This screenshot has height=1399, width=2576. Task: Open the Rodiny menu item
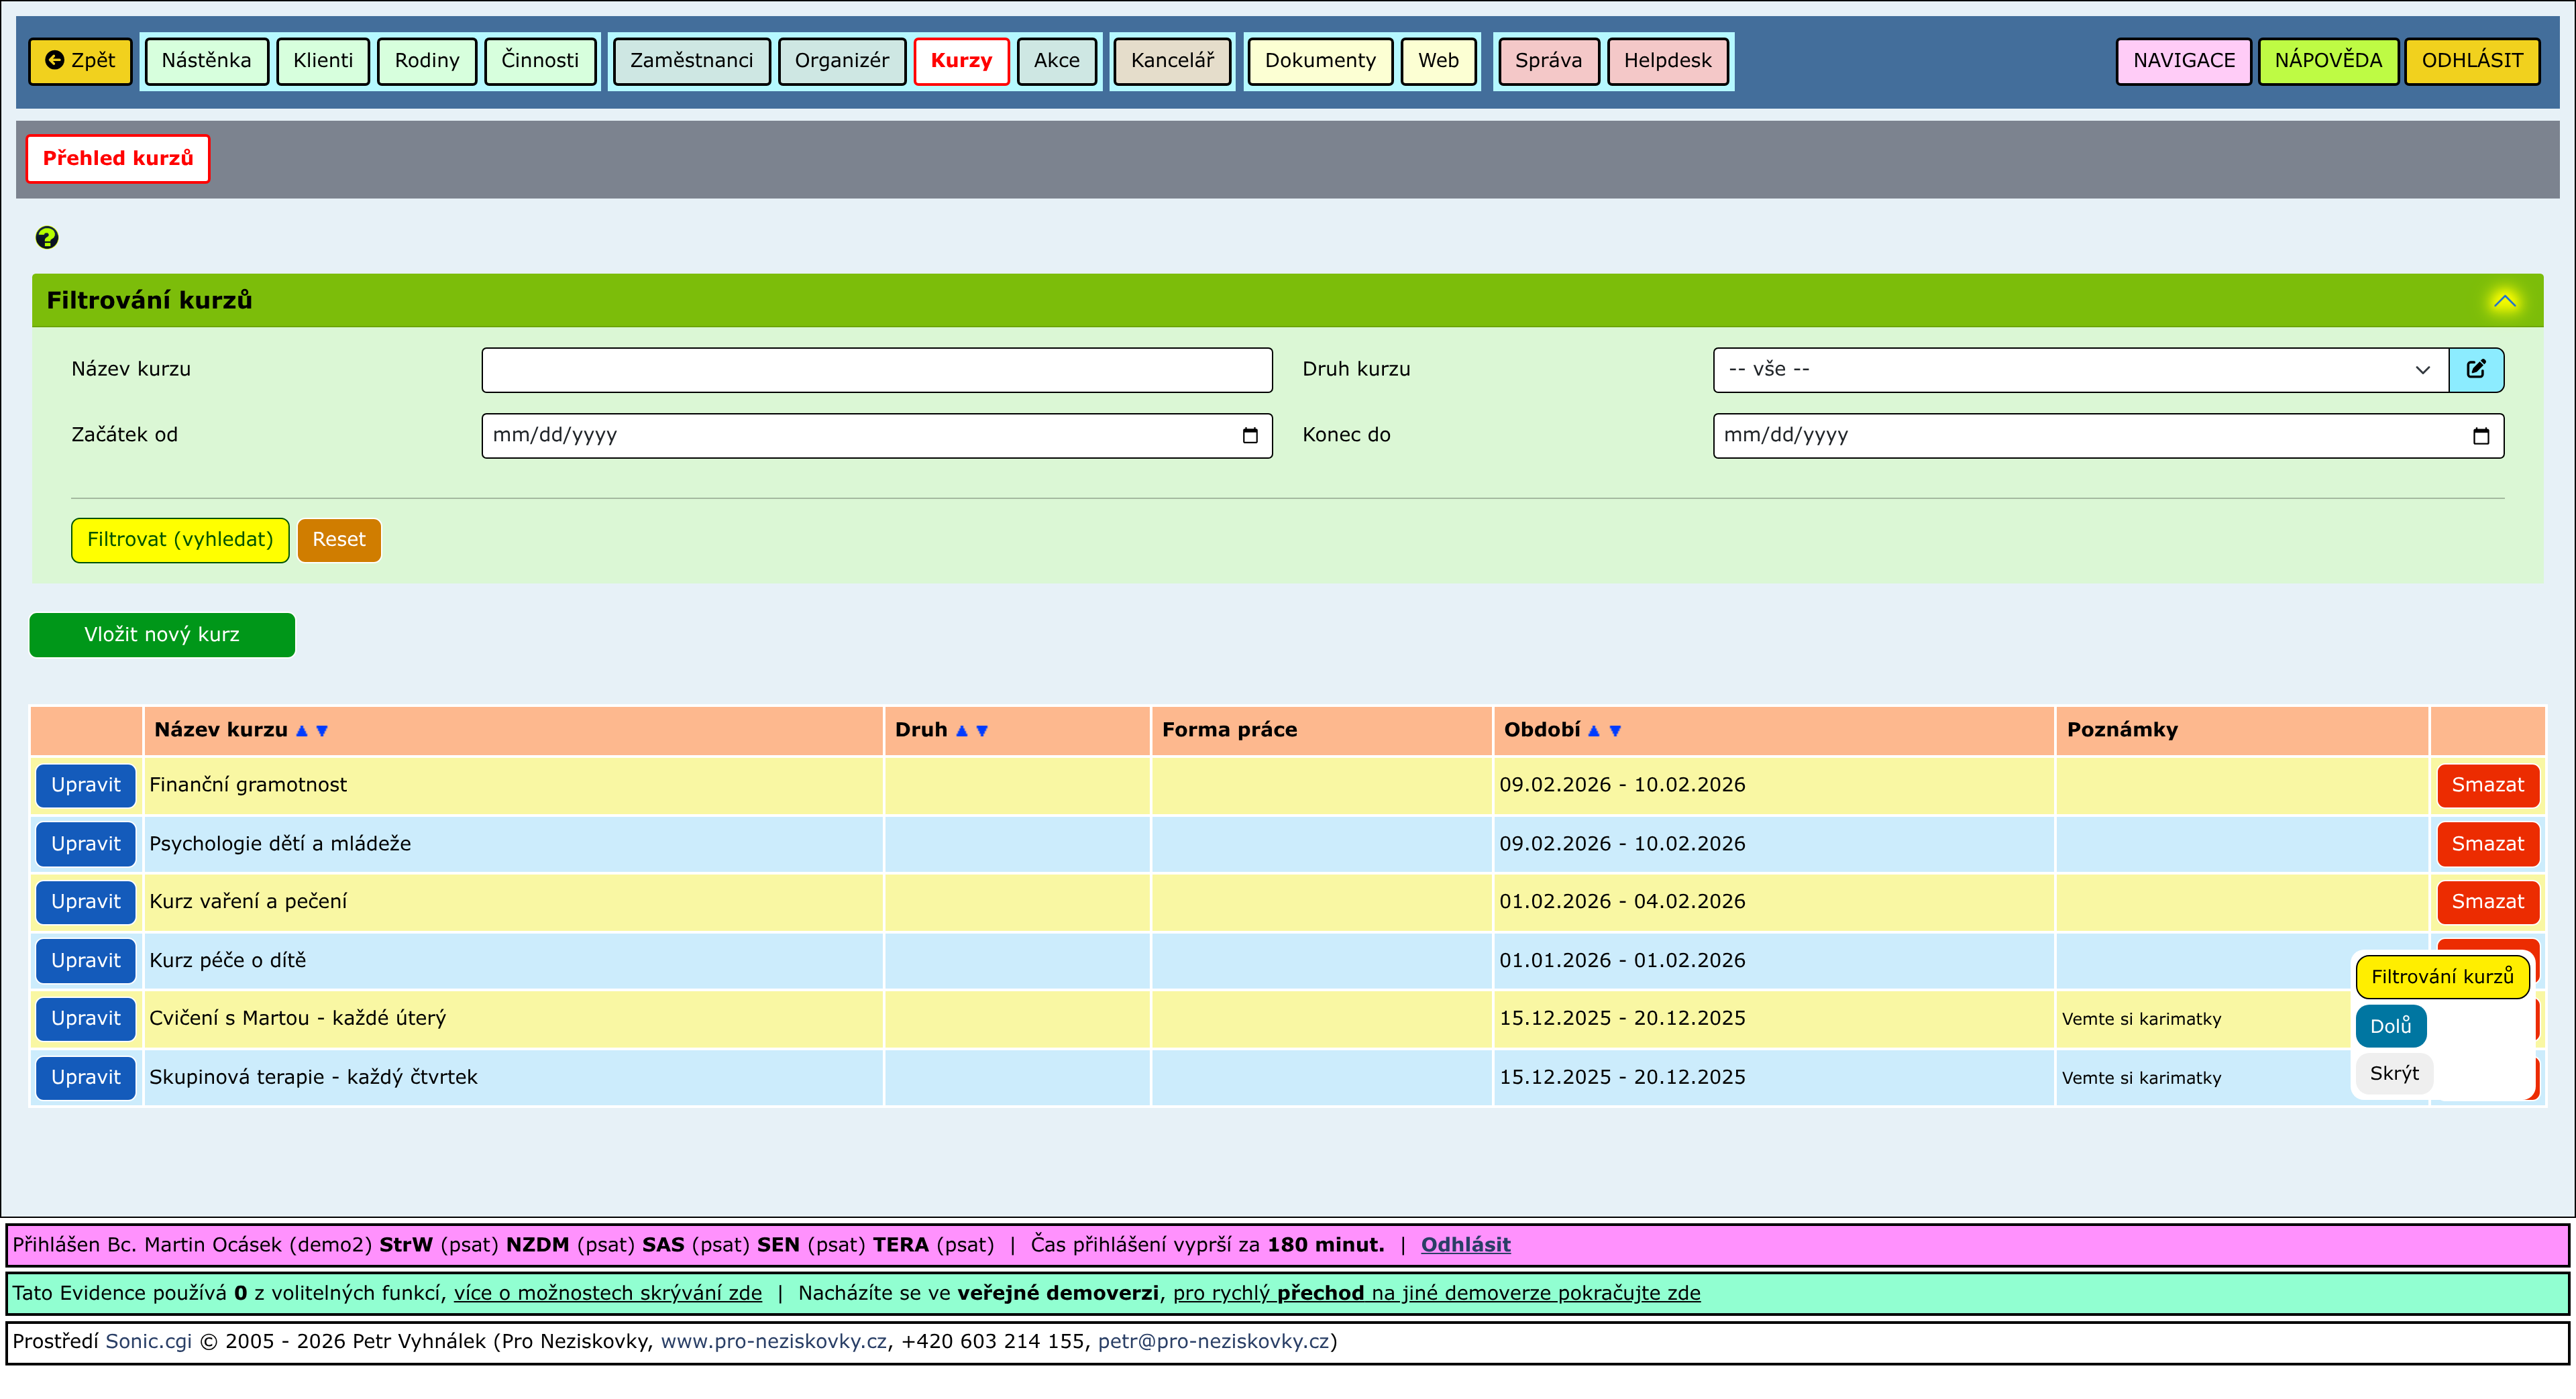coord(427,61)
